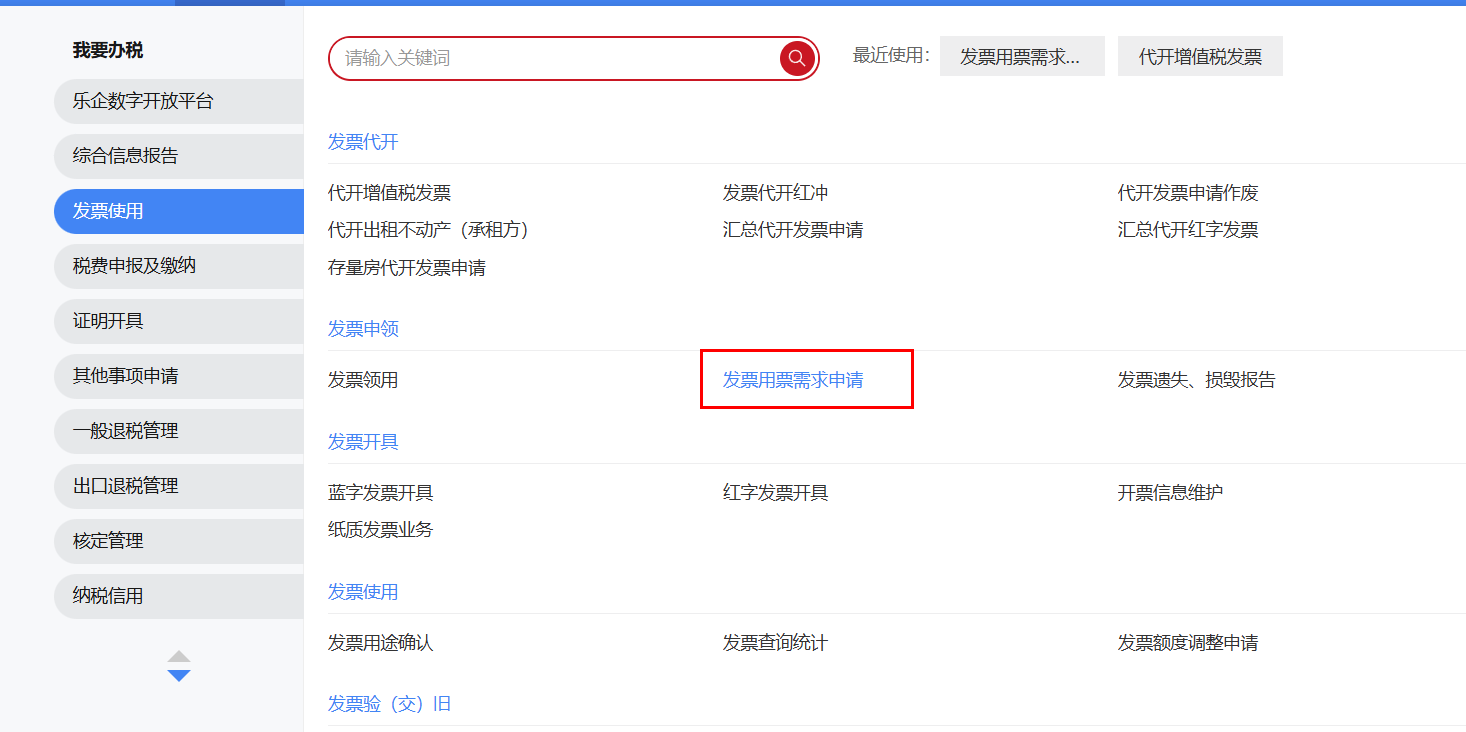Click 纸质发票业务 link
The height and width of the screenshot is (732, 1466).
point(380,530)
